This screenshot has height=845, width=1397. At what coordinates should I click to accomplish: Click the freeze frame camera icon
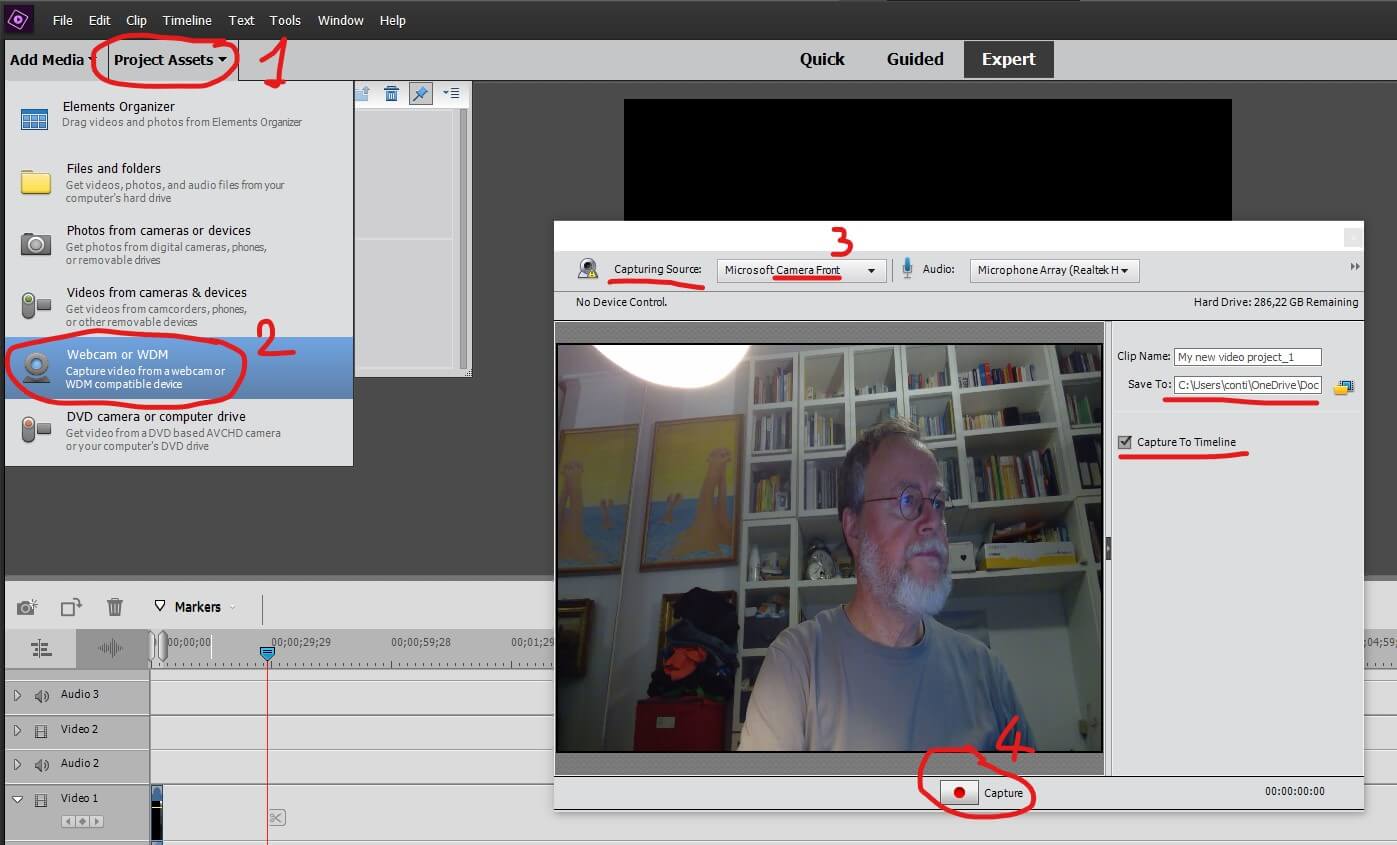pos(27,607)
